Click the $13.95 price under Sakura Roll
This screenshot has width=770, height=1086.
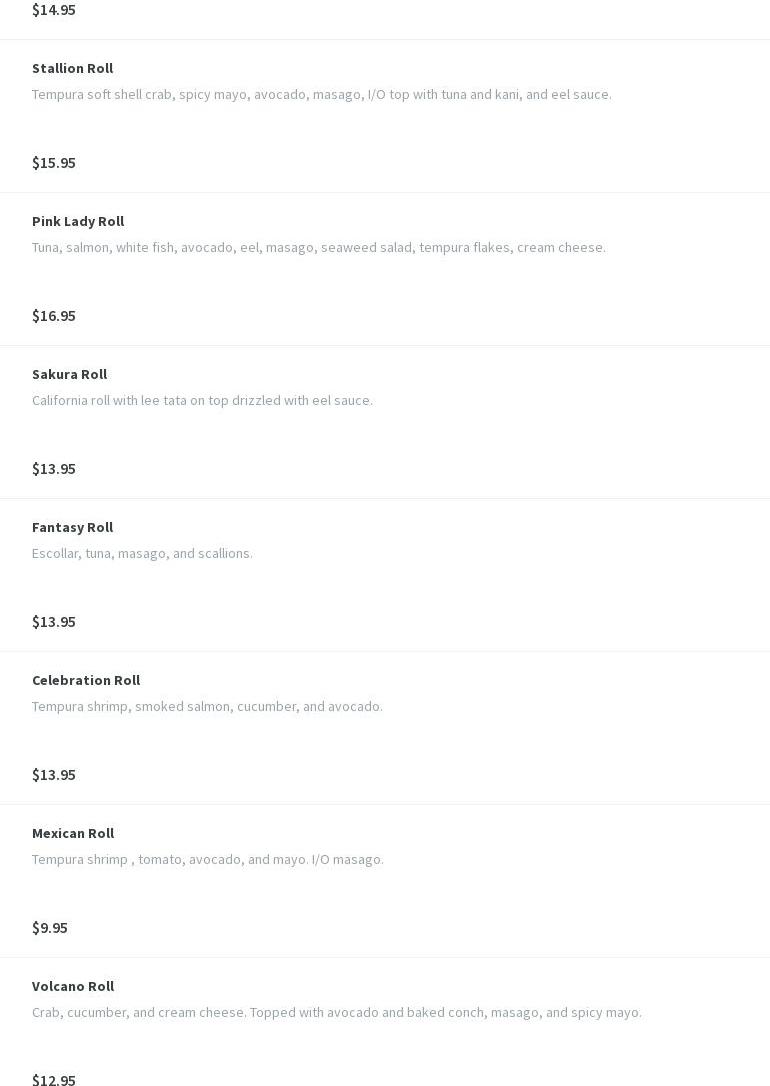[x=54, y=469]
